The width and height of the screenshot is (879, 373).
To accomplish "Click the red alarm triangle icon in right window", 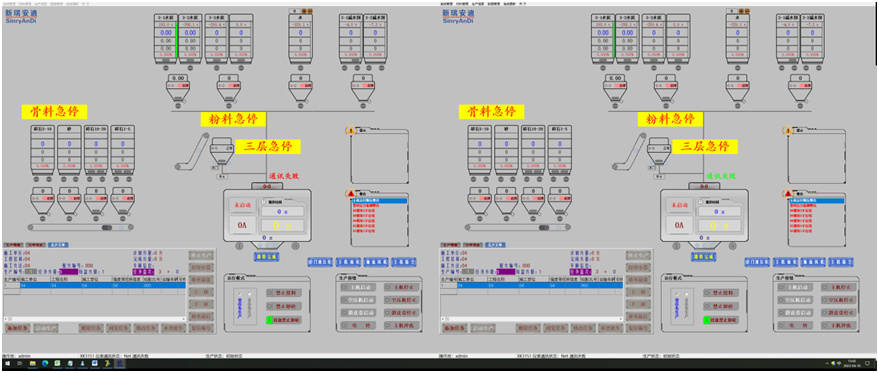I will coord(787,194).
